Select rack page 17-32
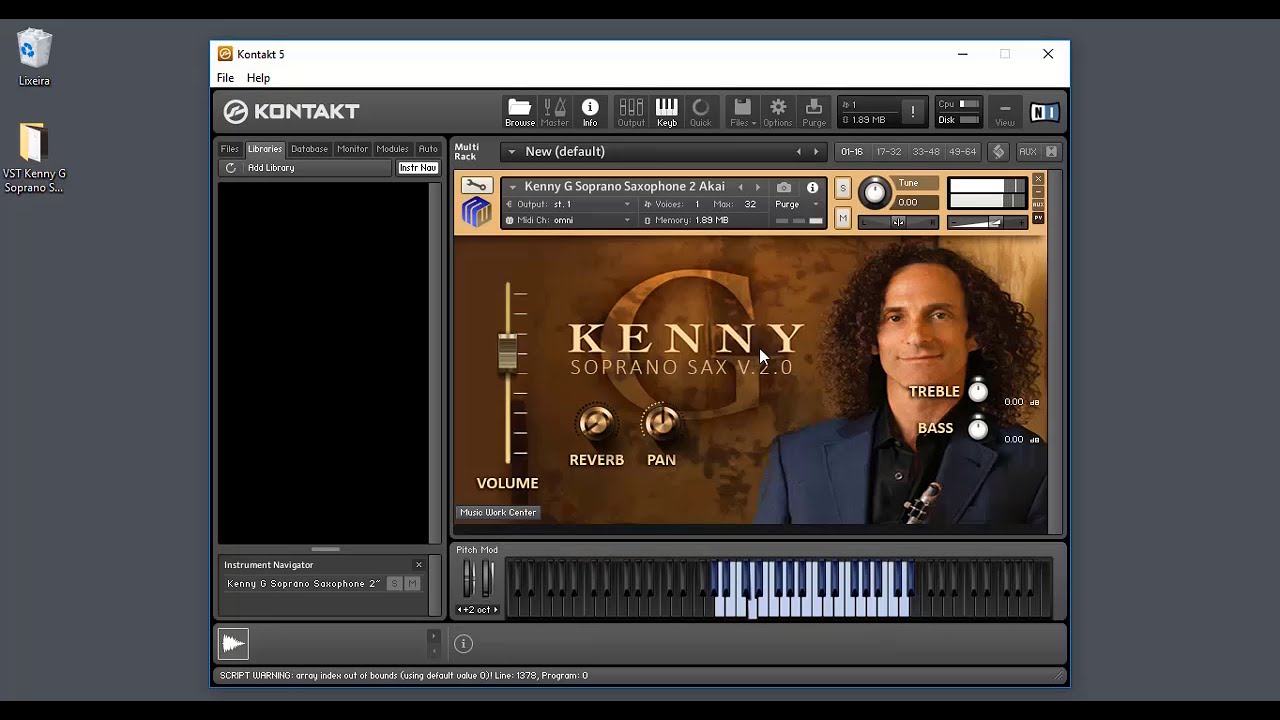The width and height of the screenshot is (1280, 720). click(888, 152)
